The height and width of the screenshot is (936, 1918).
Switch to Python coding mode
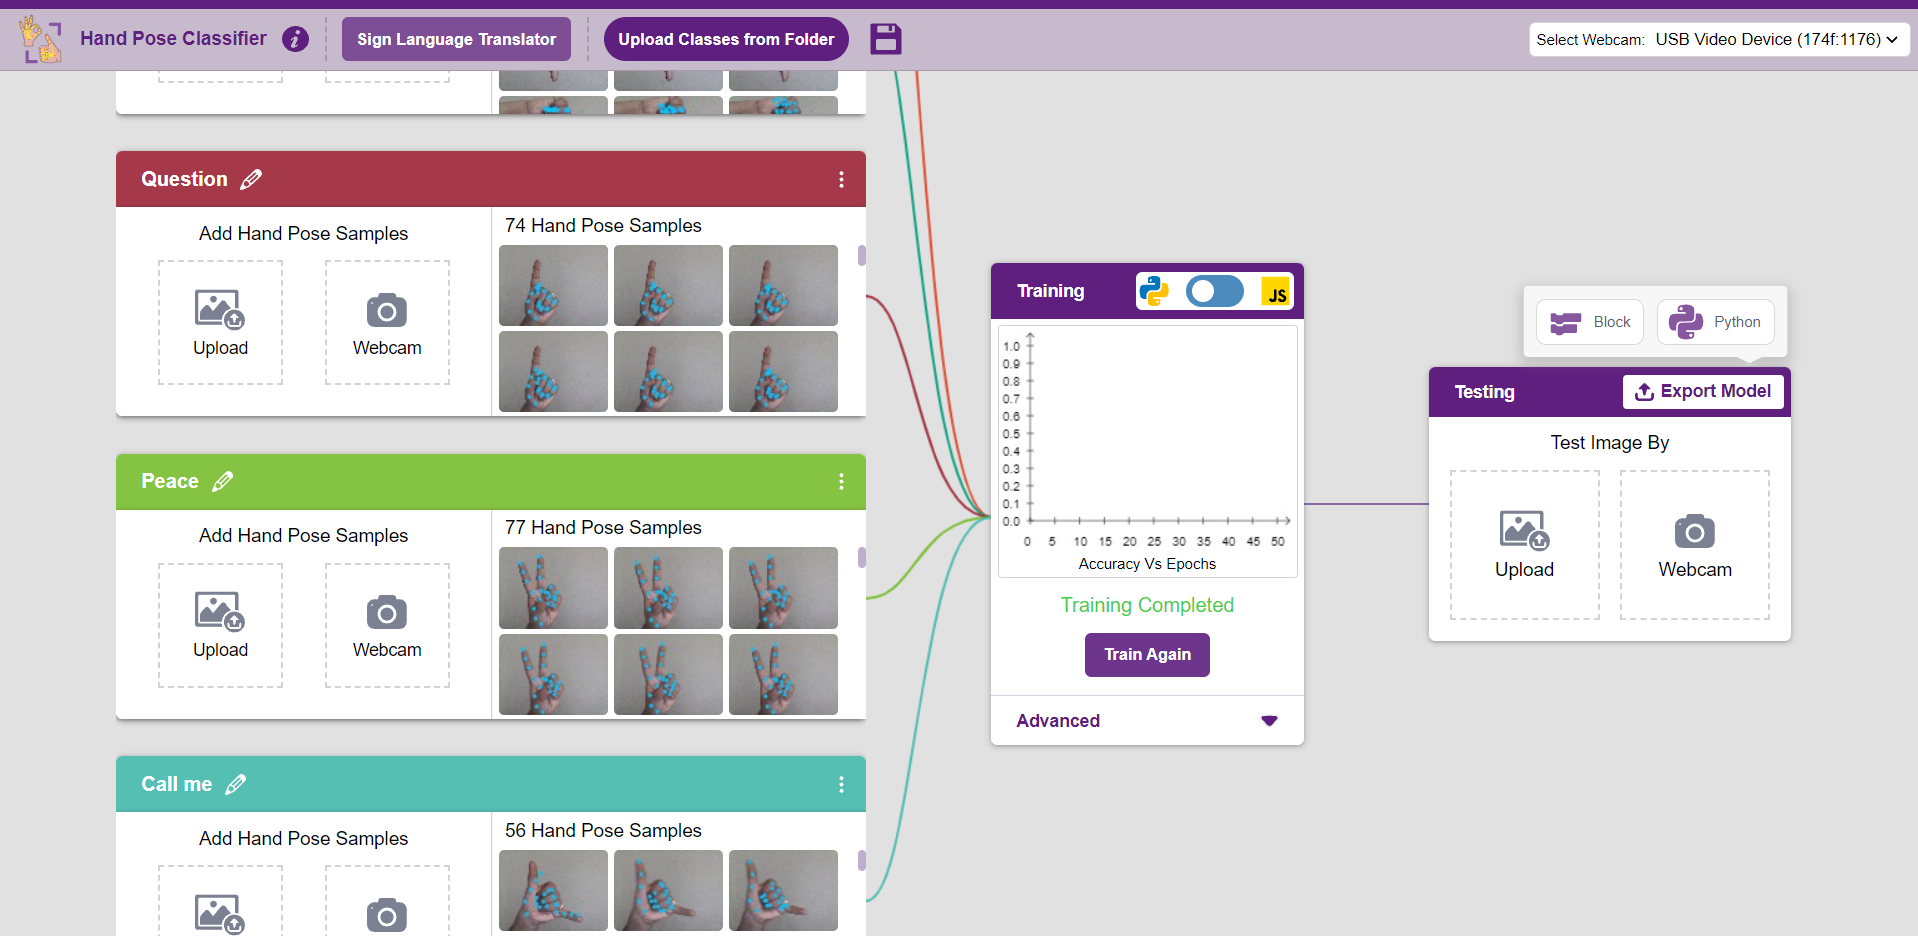pyautogui.click(x=1715, y=322)
